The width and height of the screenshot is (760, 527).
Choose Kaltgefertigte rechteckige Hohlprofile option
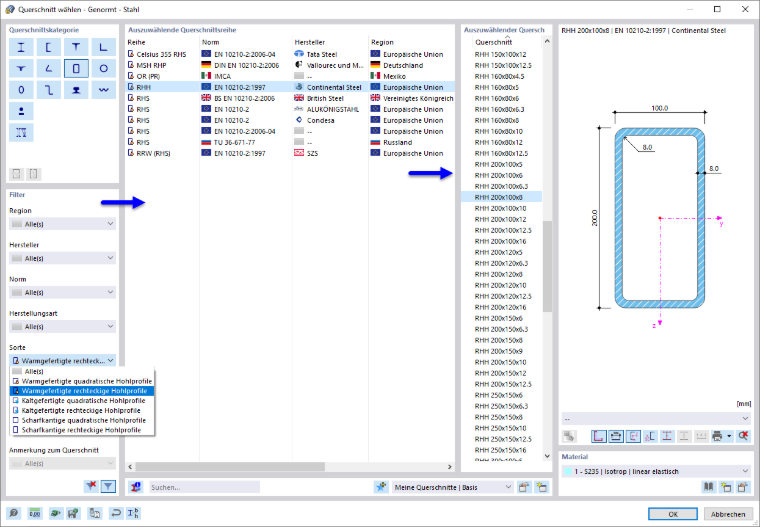pyautogui.click(x=82, y=410)
